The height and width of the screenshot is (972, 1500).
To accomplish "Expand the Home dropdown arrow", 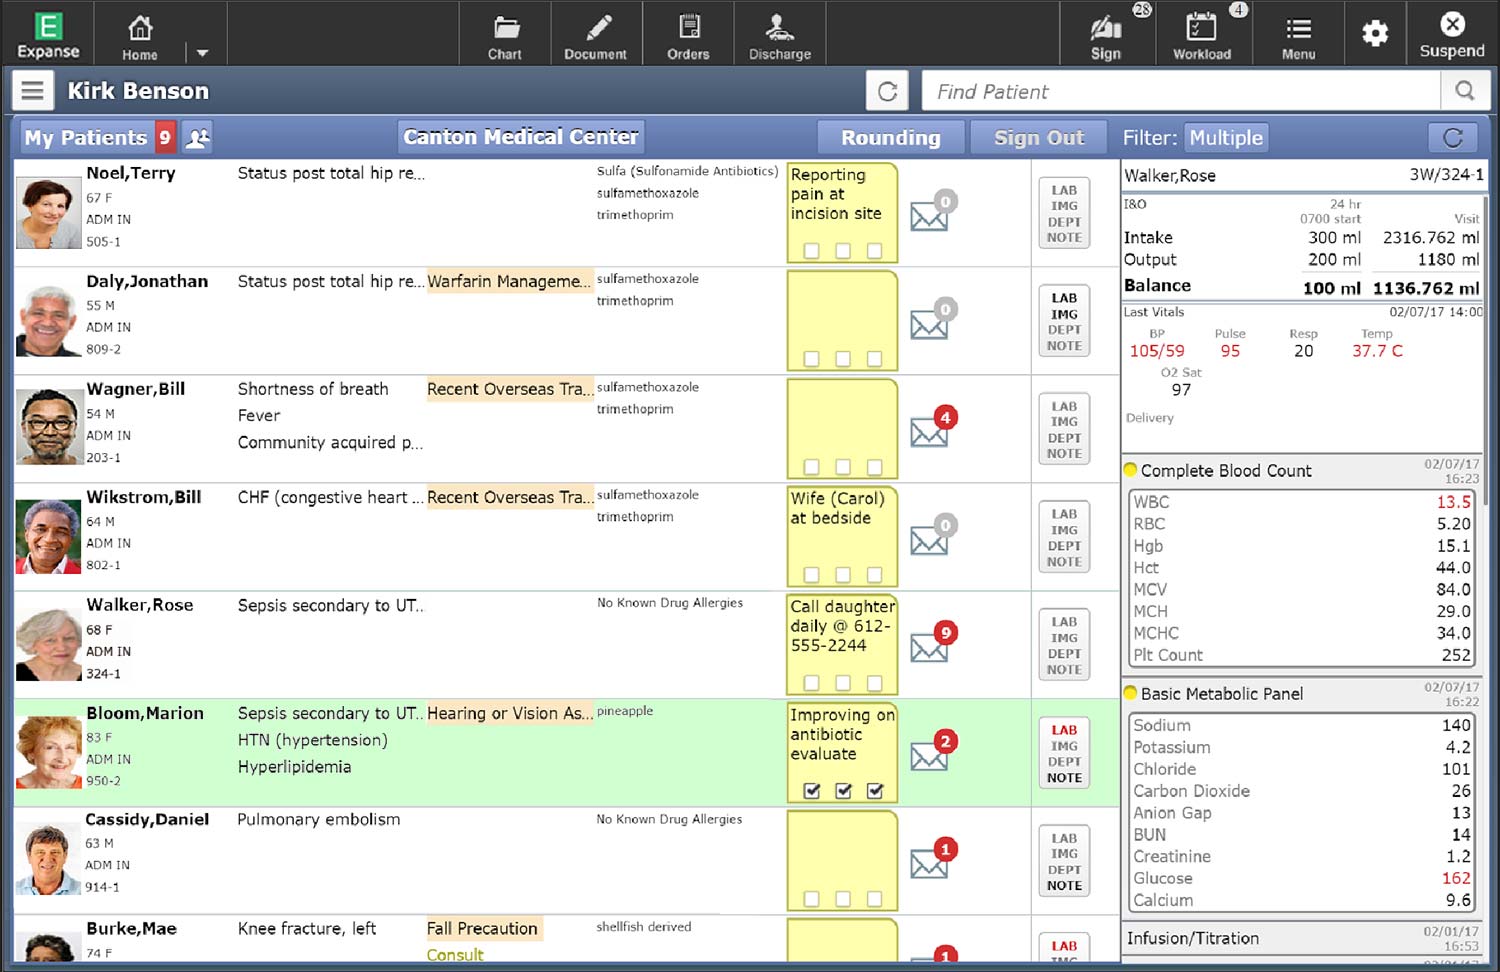I will (202, 53).
